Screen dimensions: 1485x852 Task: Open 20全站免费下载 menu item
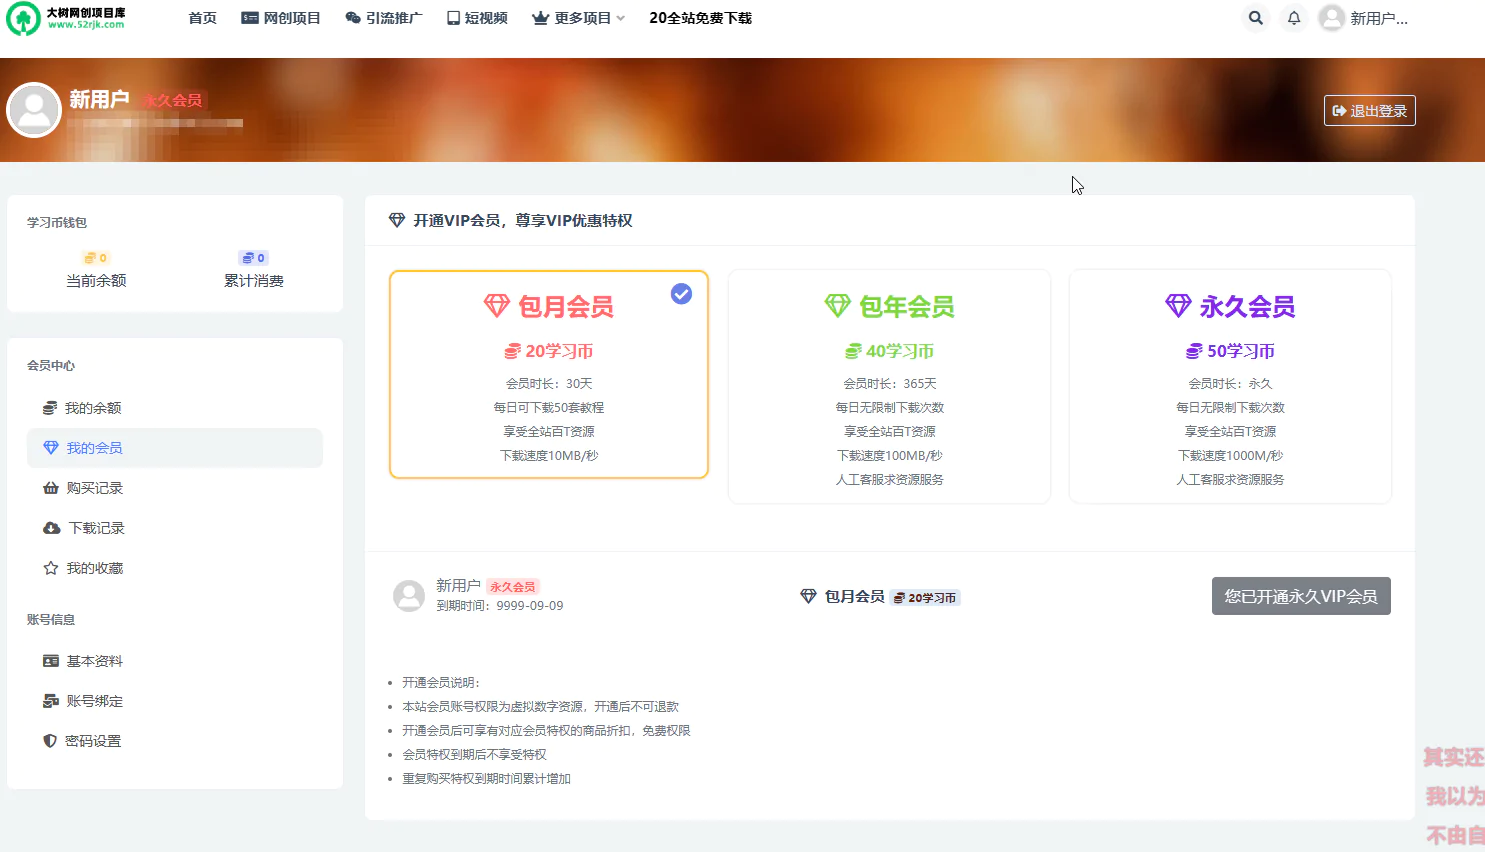pyautogui.click(x=700, y=18)
